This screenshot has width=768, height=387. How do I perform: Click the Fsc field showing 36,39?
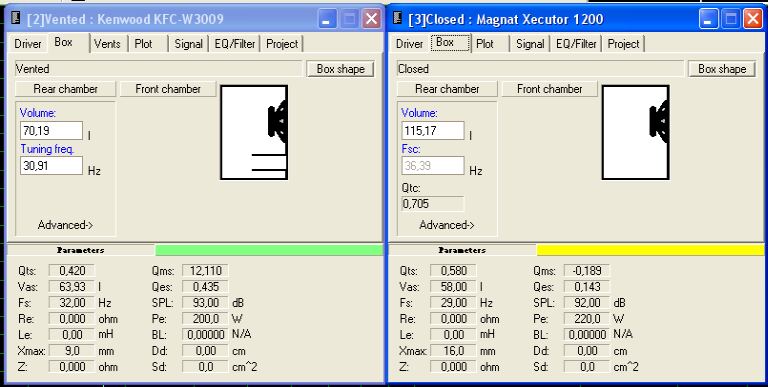[433, 166]
